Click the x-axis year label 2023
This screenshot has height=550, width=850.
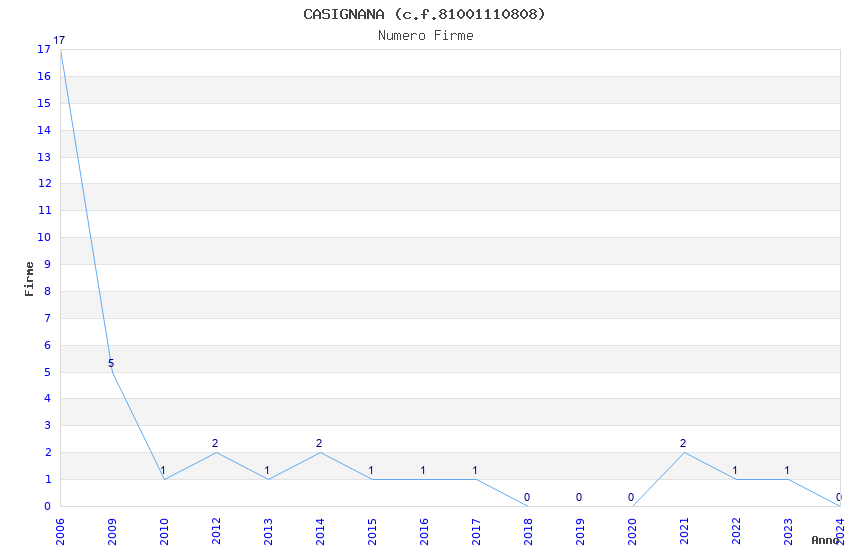[x=788, y=532]
